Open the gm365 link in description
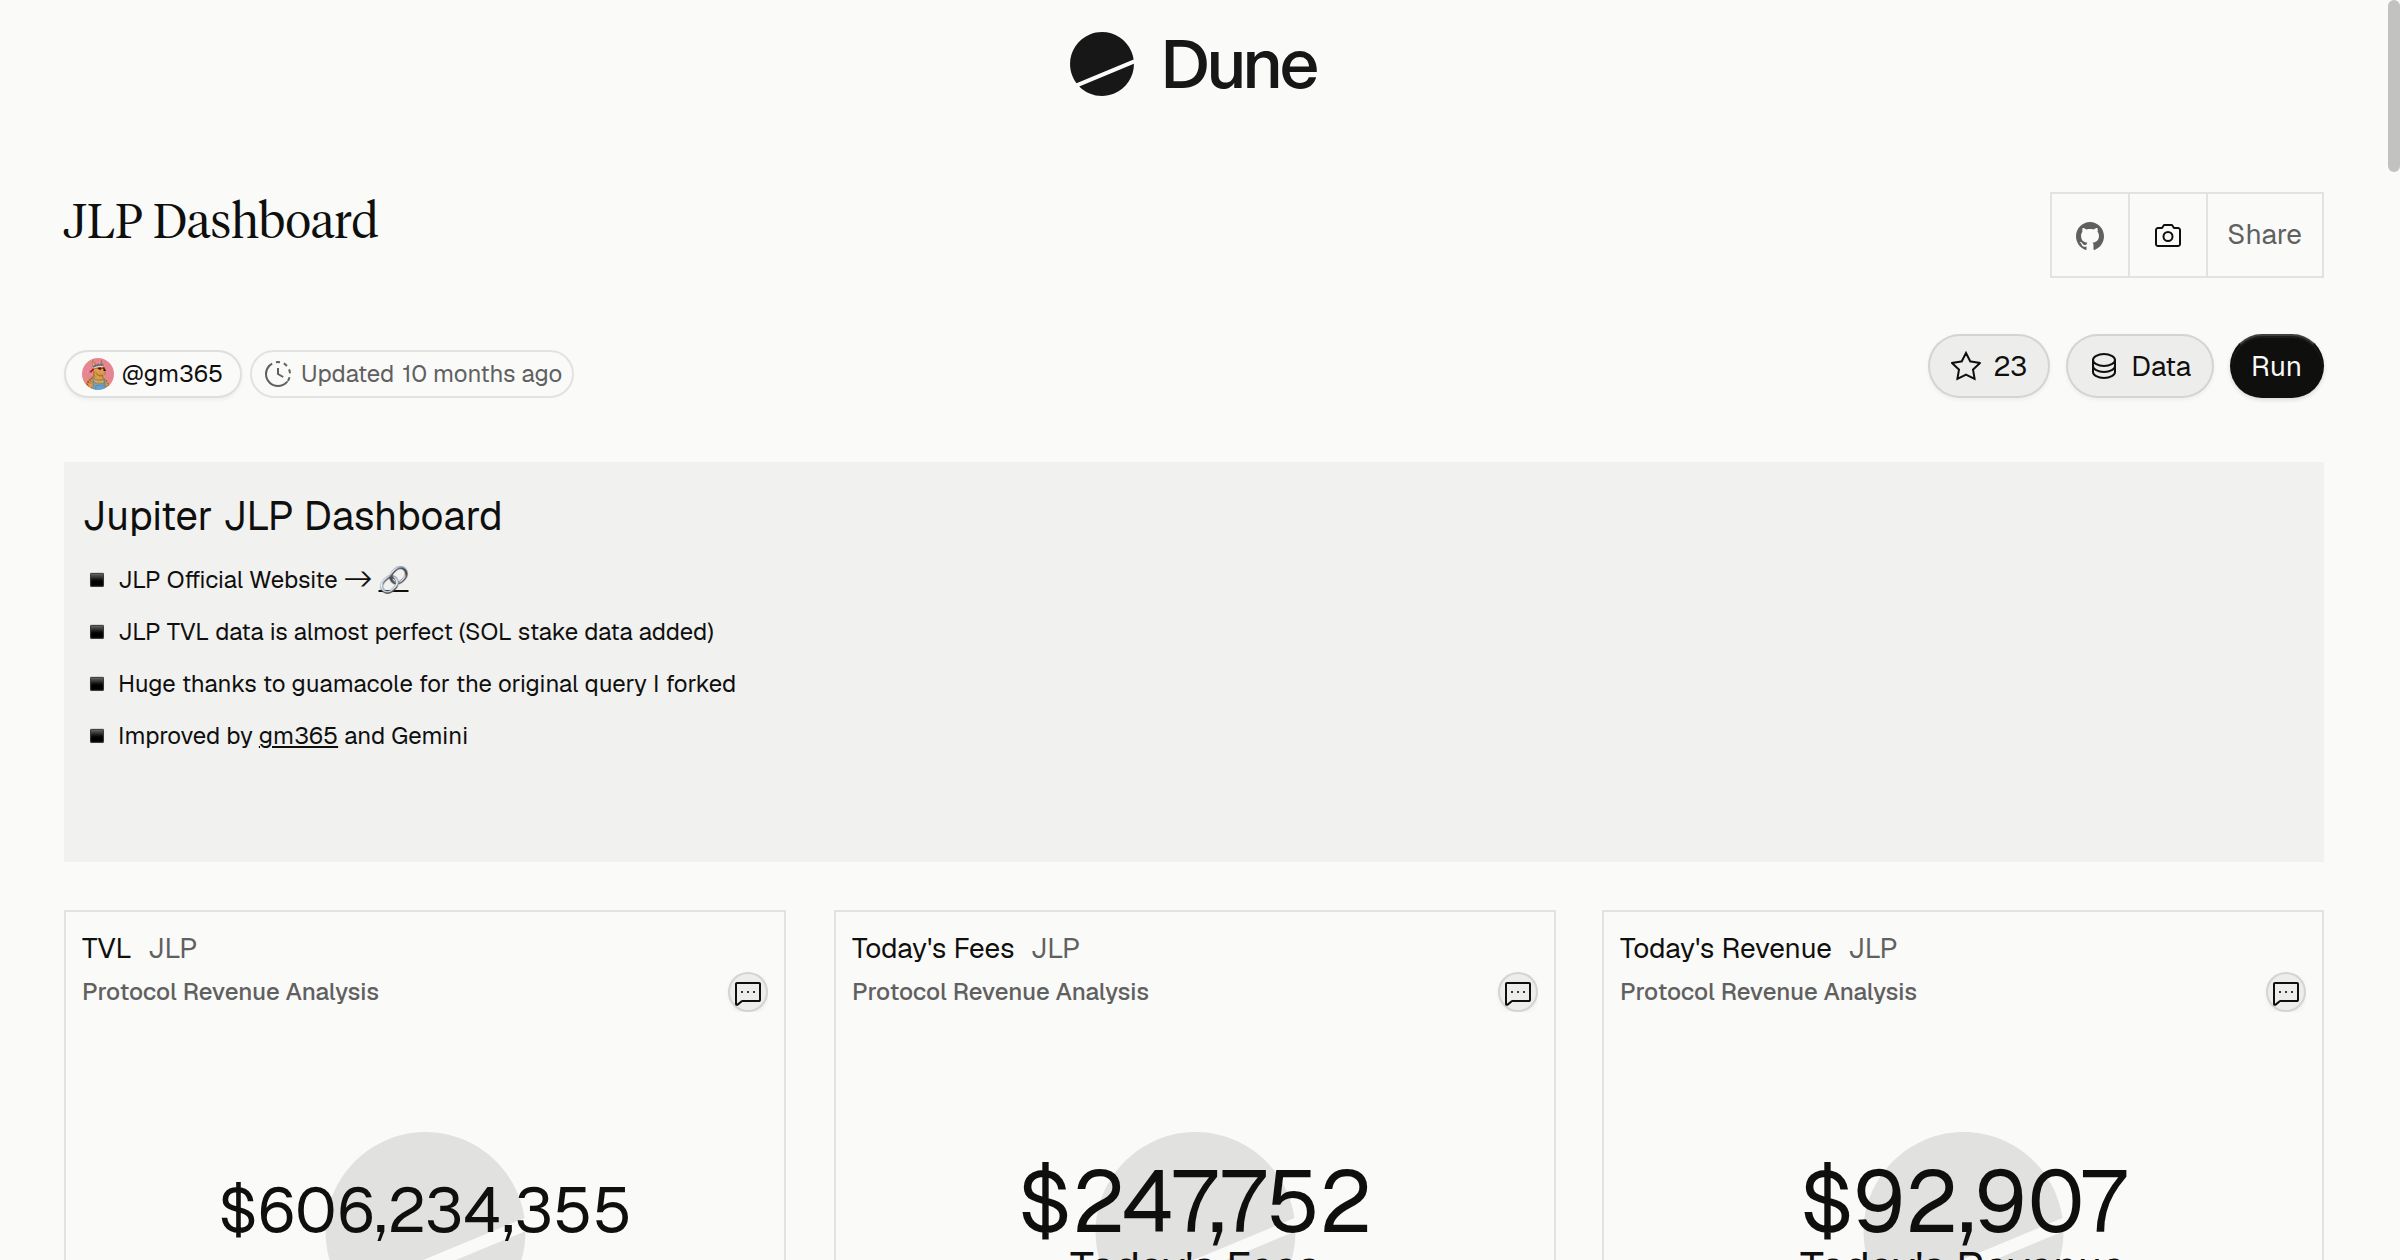The height and width of the screenshot is (1260, 2400). pyautogui.click(x=298, y=736)
